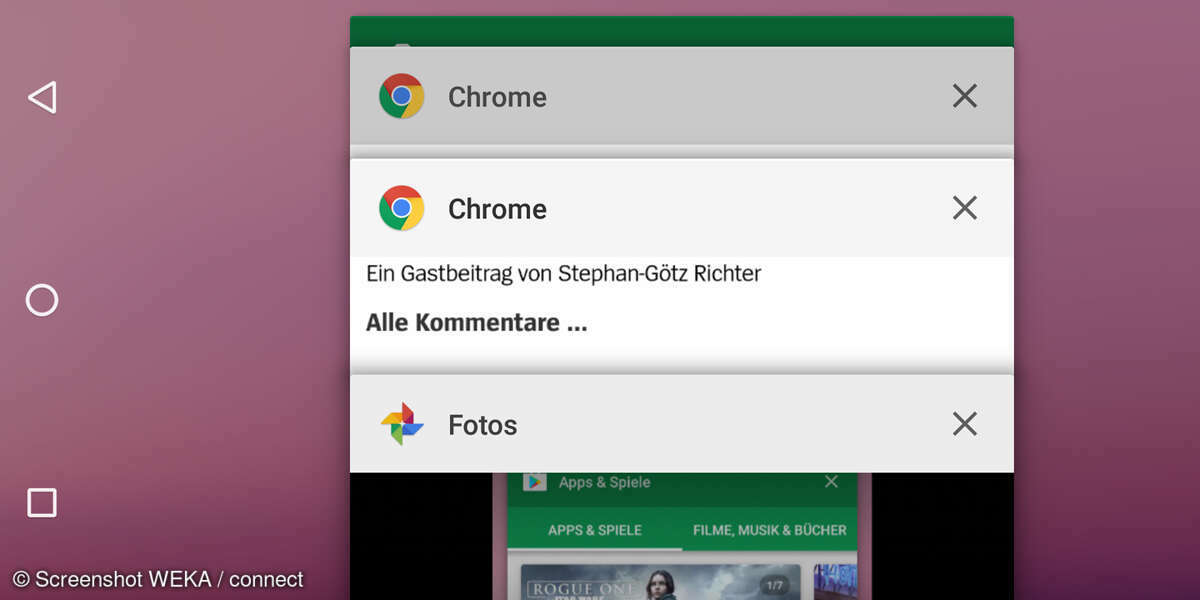The width and height of the screenshot is (1200, 600).
Task: Select 'Ein Gastbeitrag von Stephan-Götz Richter' text
Action: [x=563, y=273]
